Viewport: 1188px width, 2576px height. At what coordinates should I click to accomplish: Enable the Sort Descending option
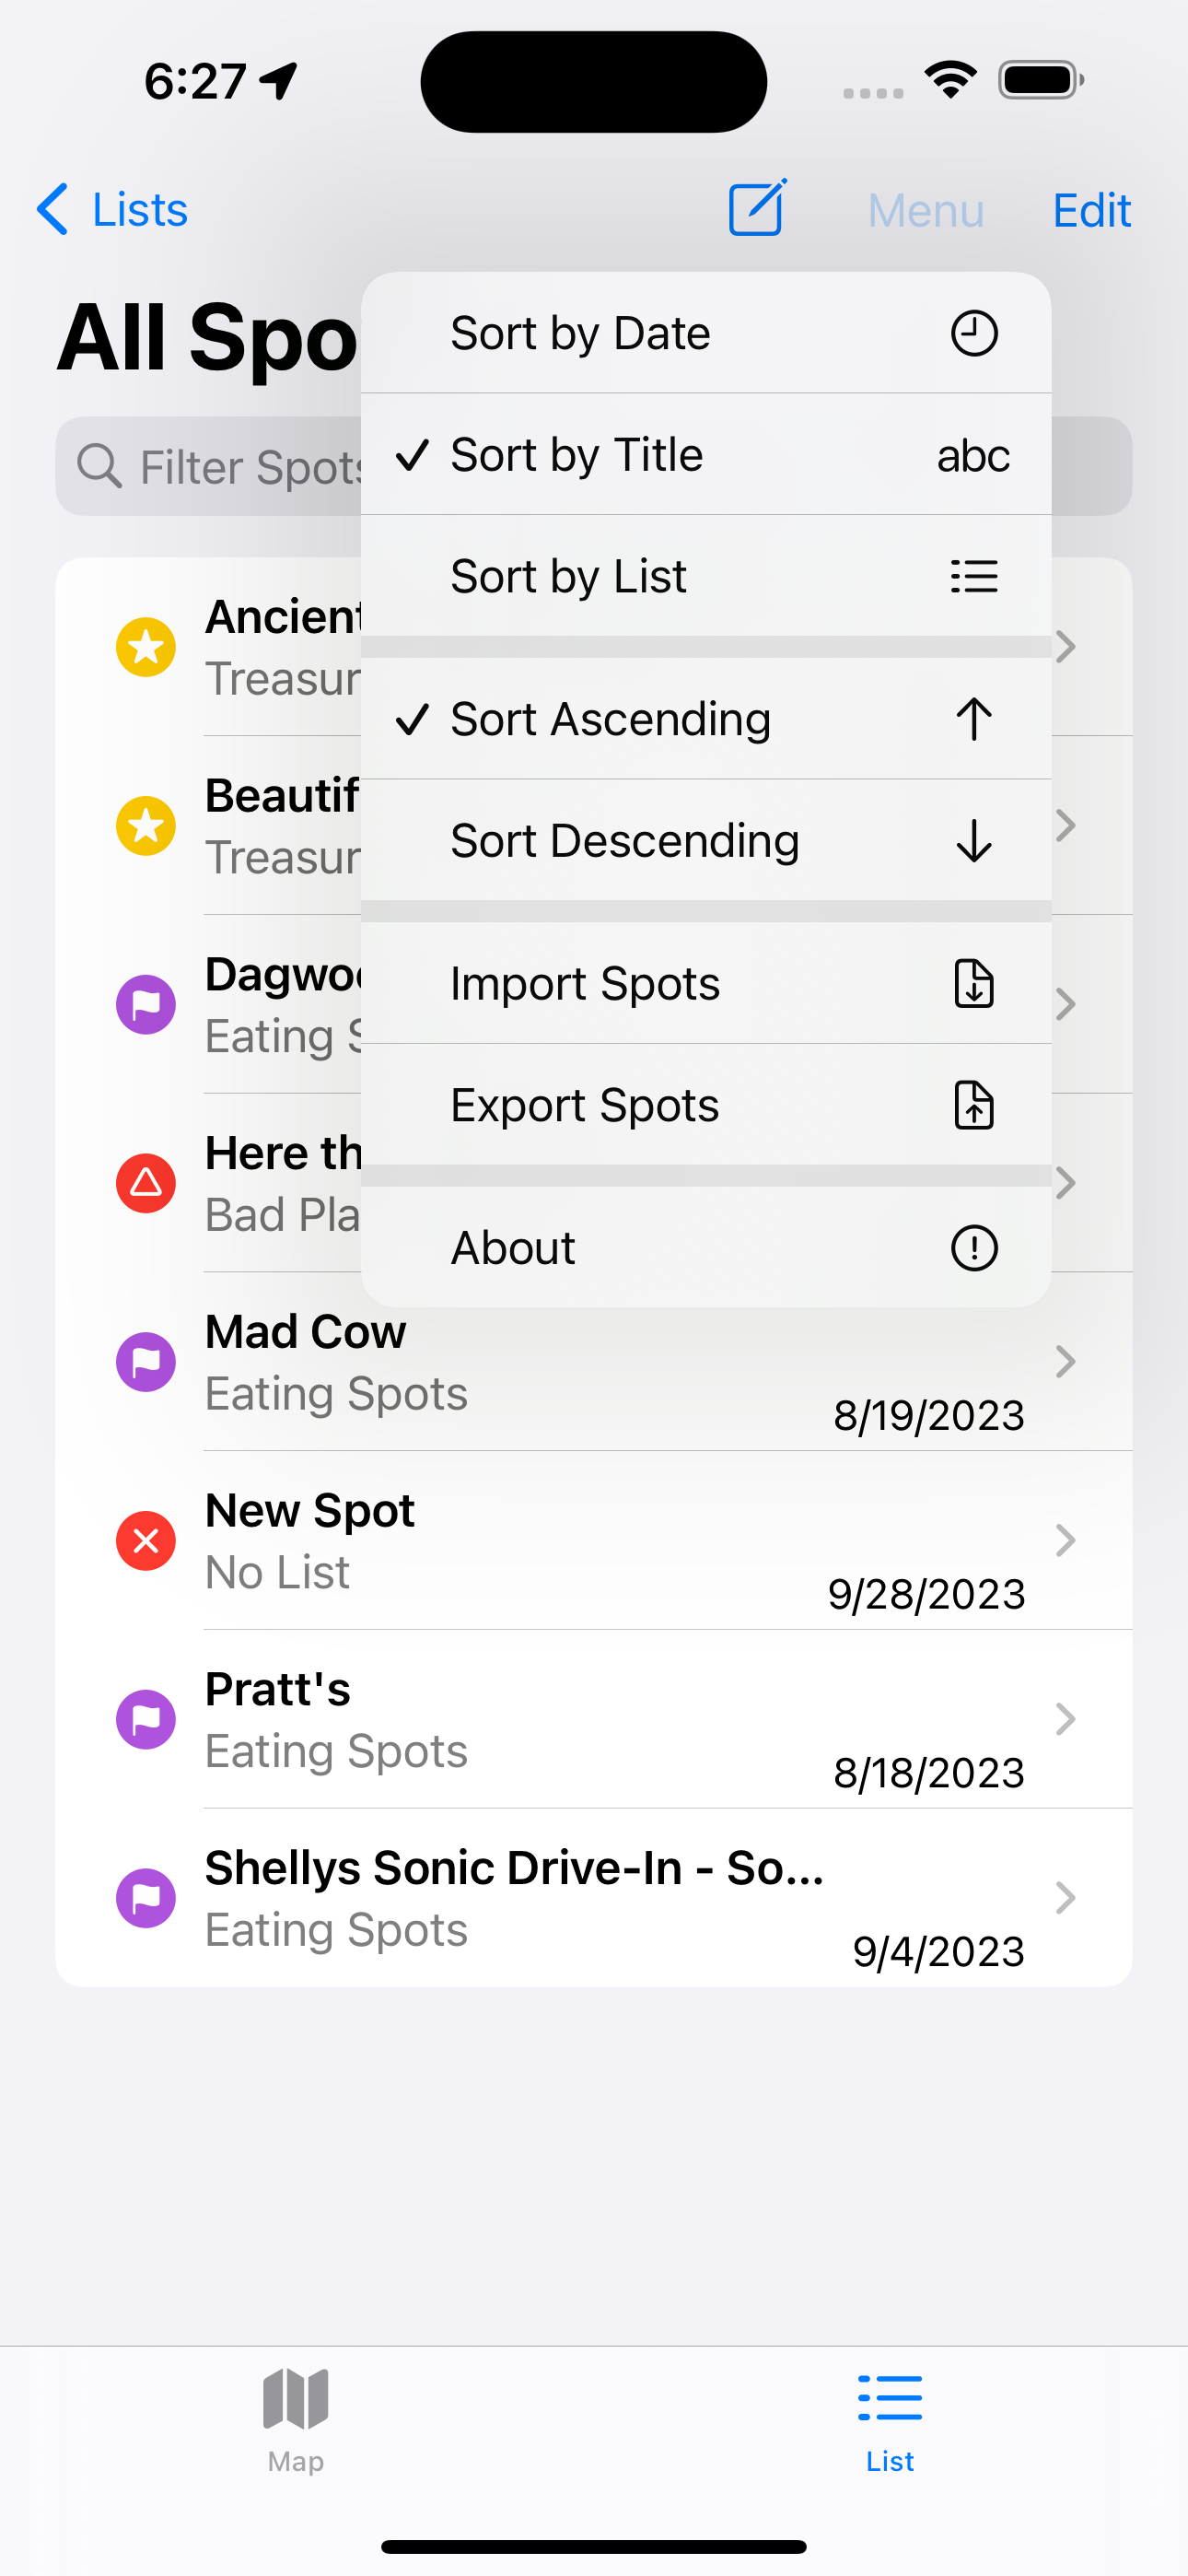click(706, 841)
